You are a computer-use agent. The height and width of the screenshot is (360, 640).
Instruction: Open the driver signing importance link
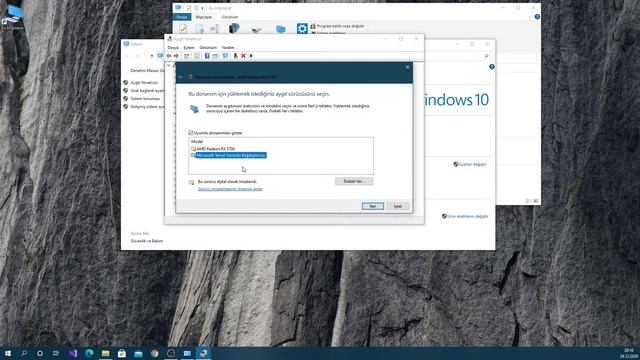pos(230,189)
